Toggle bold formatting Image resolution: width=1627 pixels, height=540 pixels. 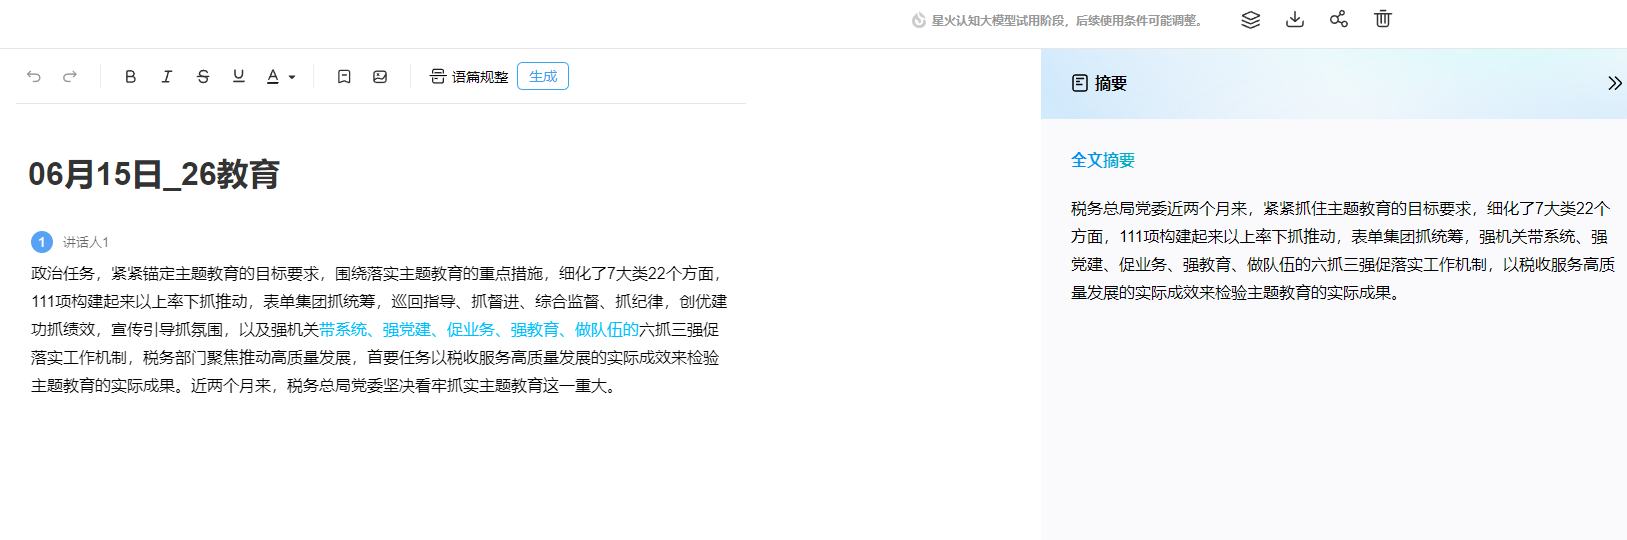(130, 76)
